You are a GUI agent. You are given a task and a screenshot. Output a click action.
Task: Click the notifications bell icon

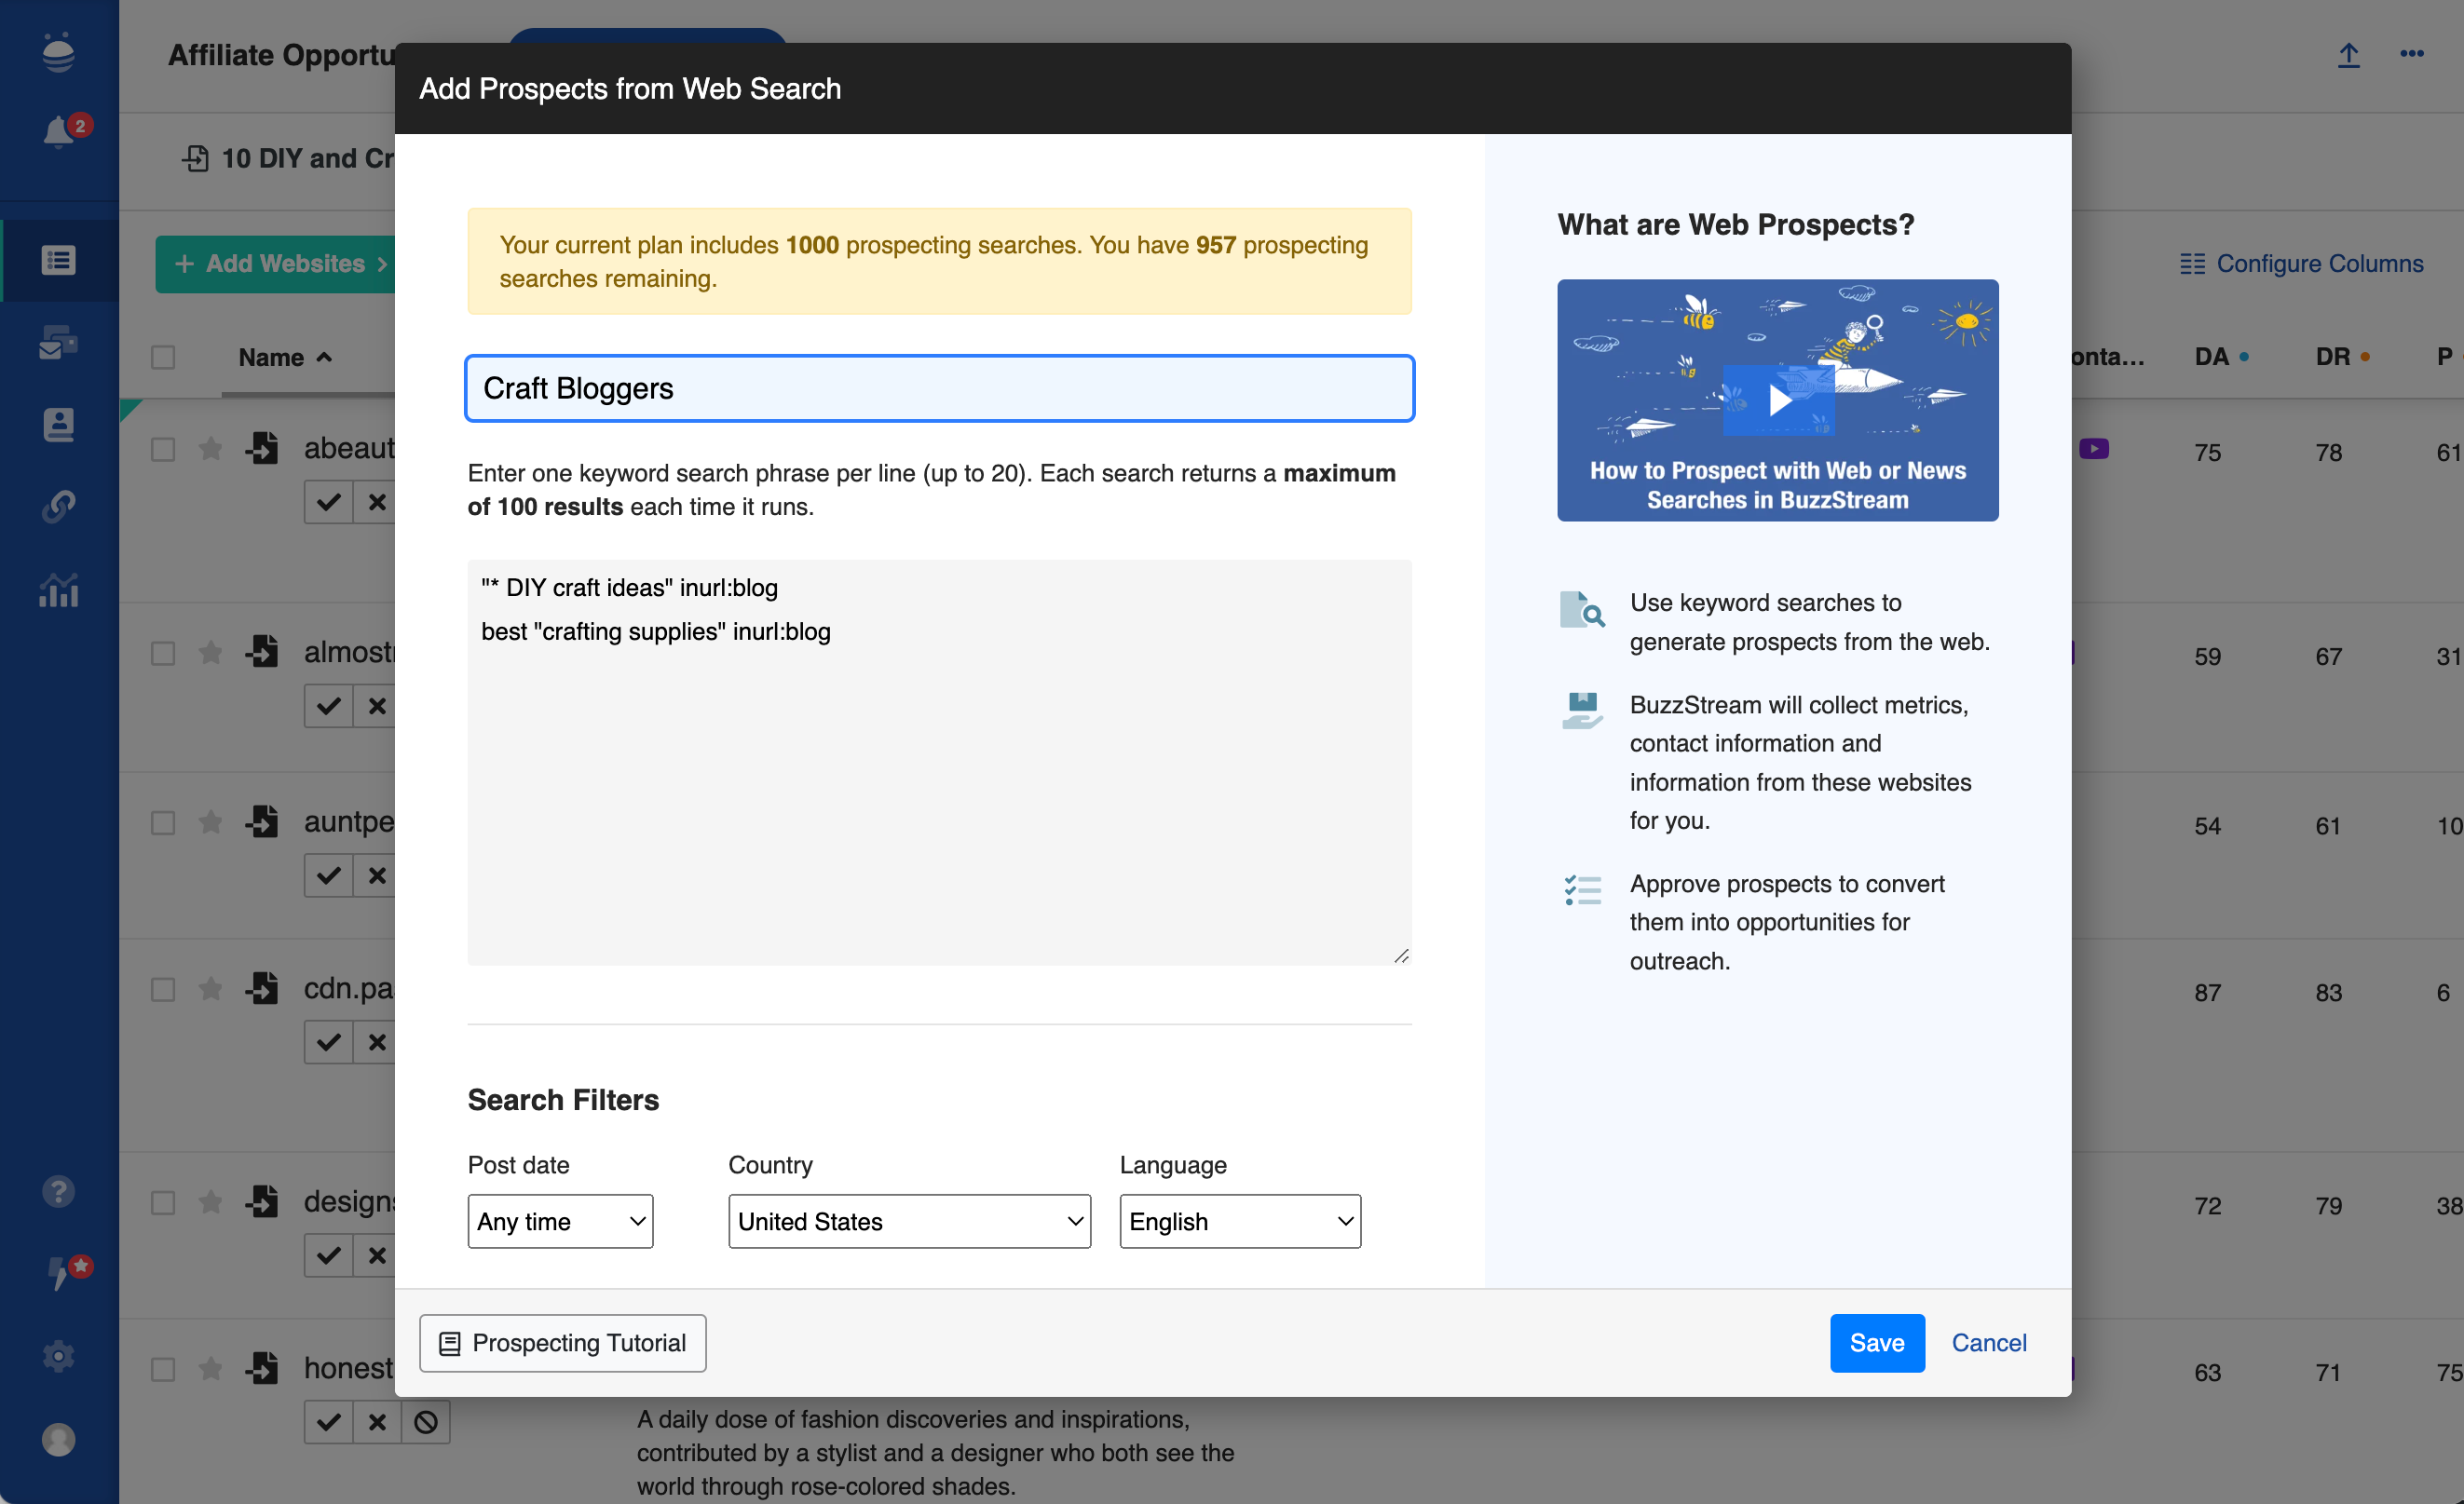(x=58, y=131)
